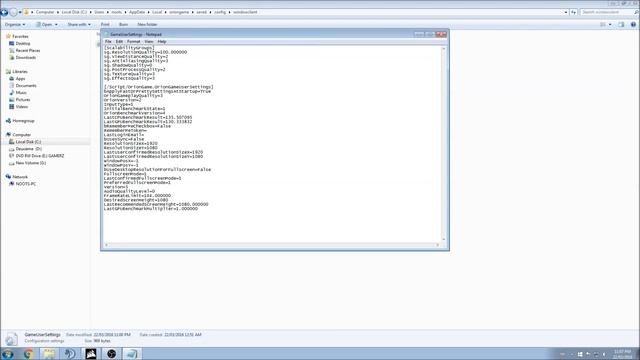Click the bUseVSync=False line in Notepad
Image resolution: width=640 pixels, height=360 pixels.
124,139
